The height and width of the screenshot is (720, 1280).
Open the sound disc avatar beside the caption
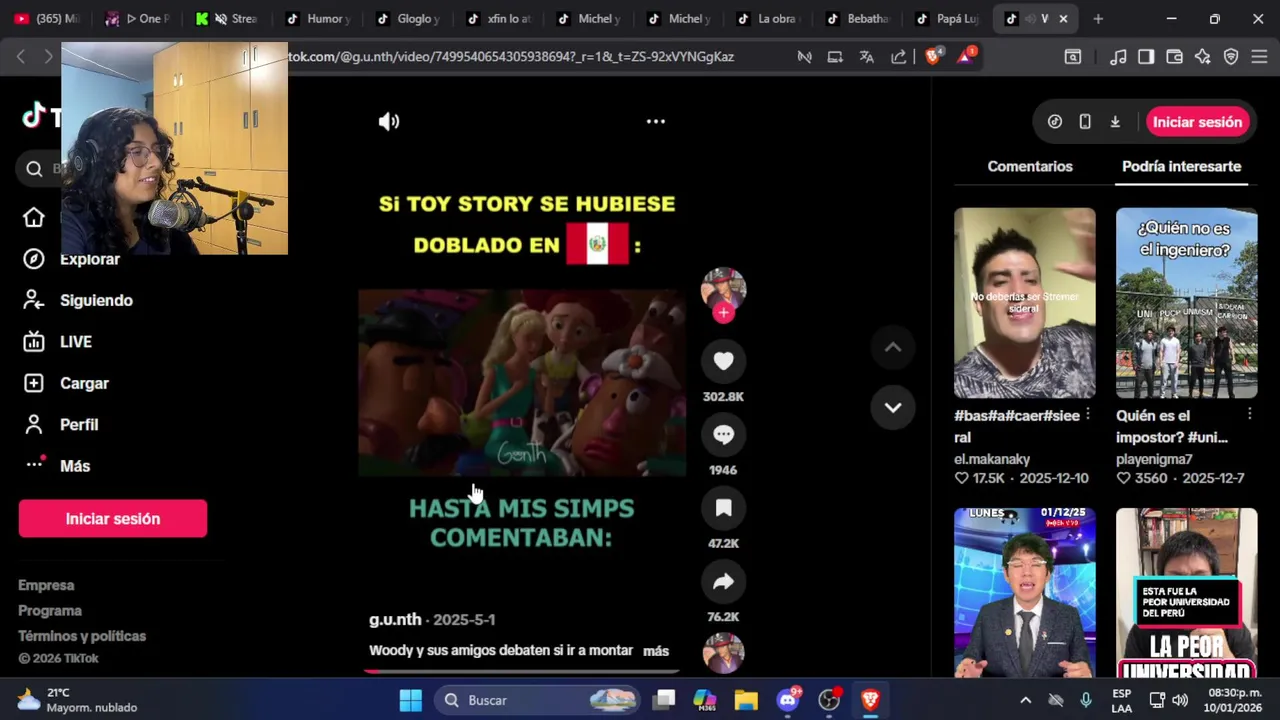[723, 653]
